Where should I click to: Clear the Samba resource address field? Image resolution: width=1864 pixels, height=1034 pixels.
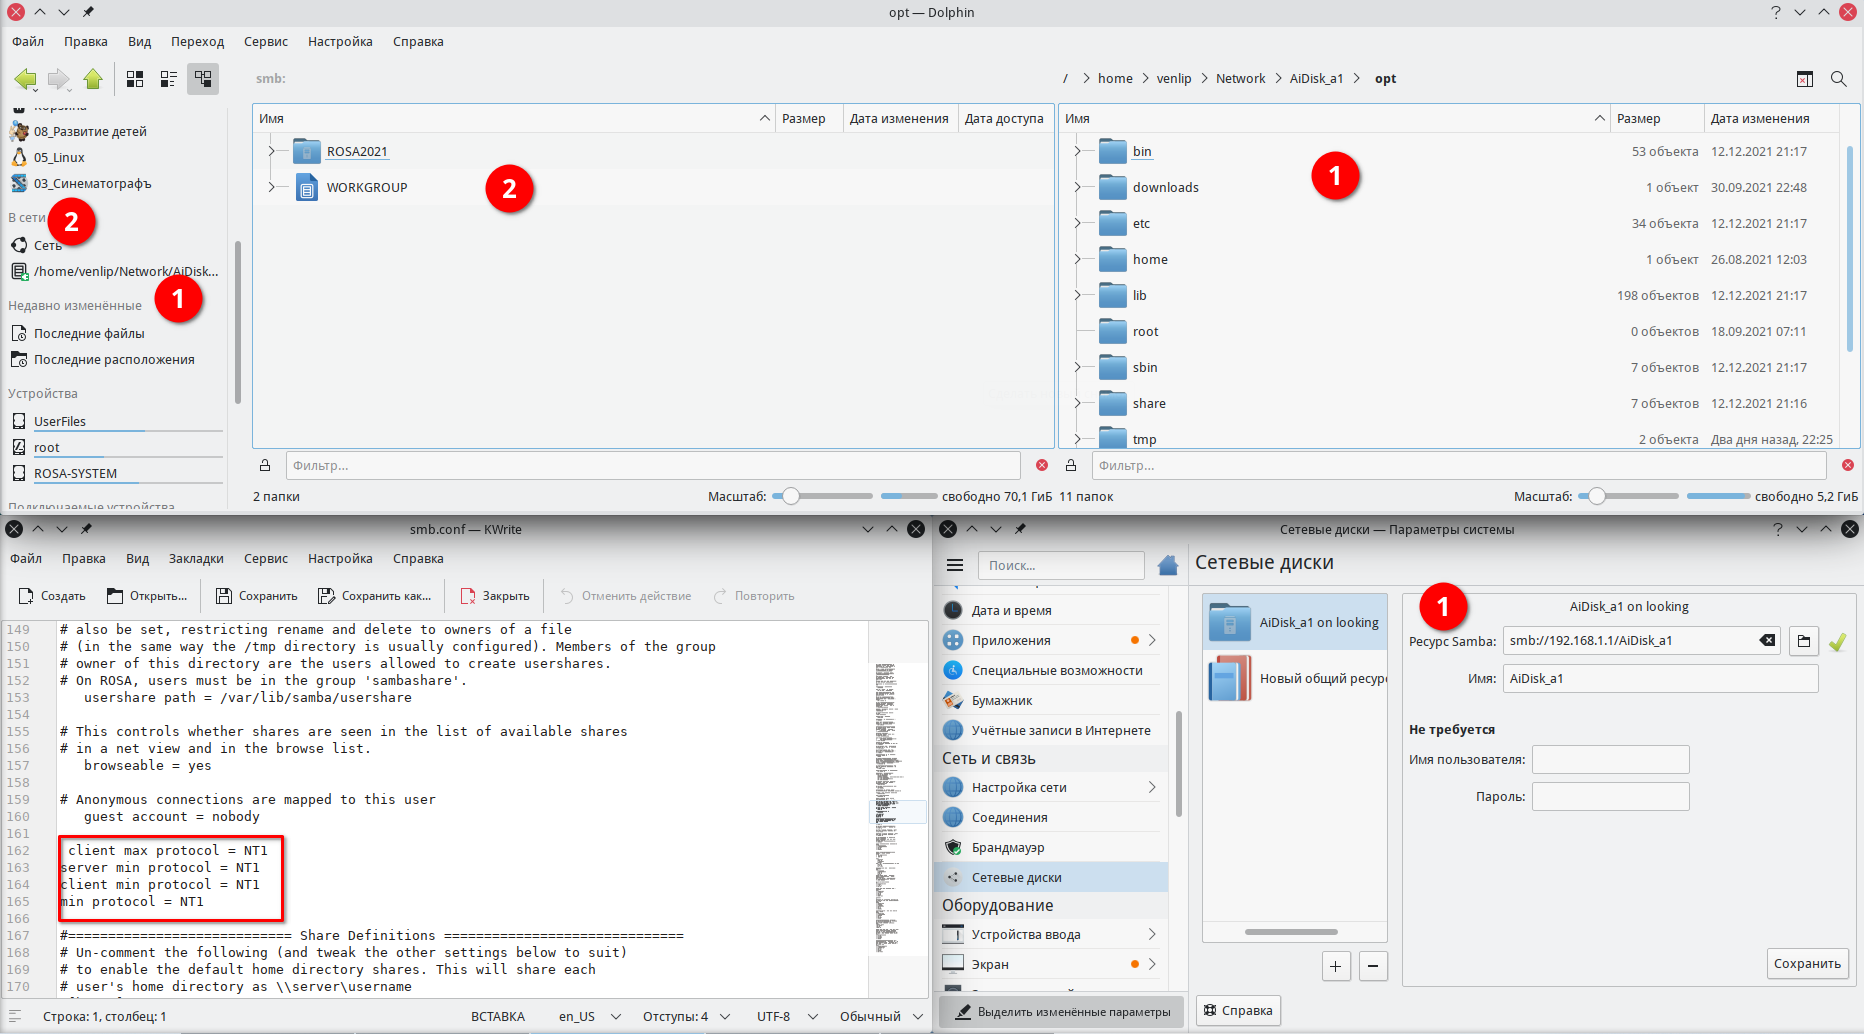click(1767, 641)
